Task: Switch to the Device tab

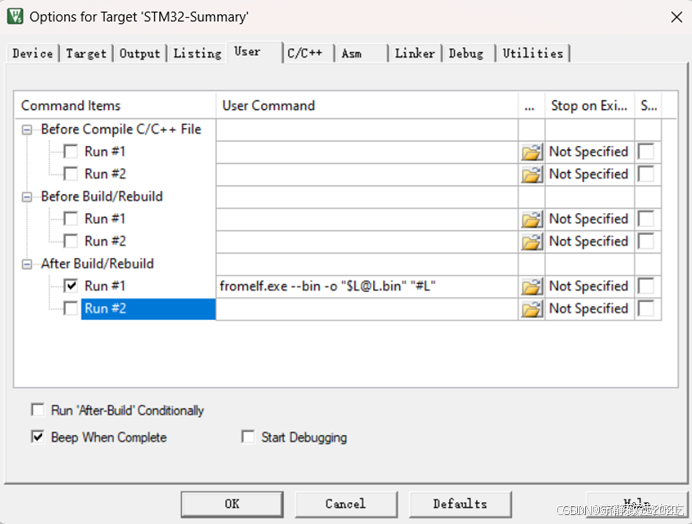Action: point(33,53)
